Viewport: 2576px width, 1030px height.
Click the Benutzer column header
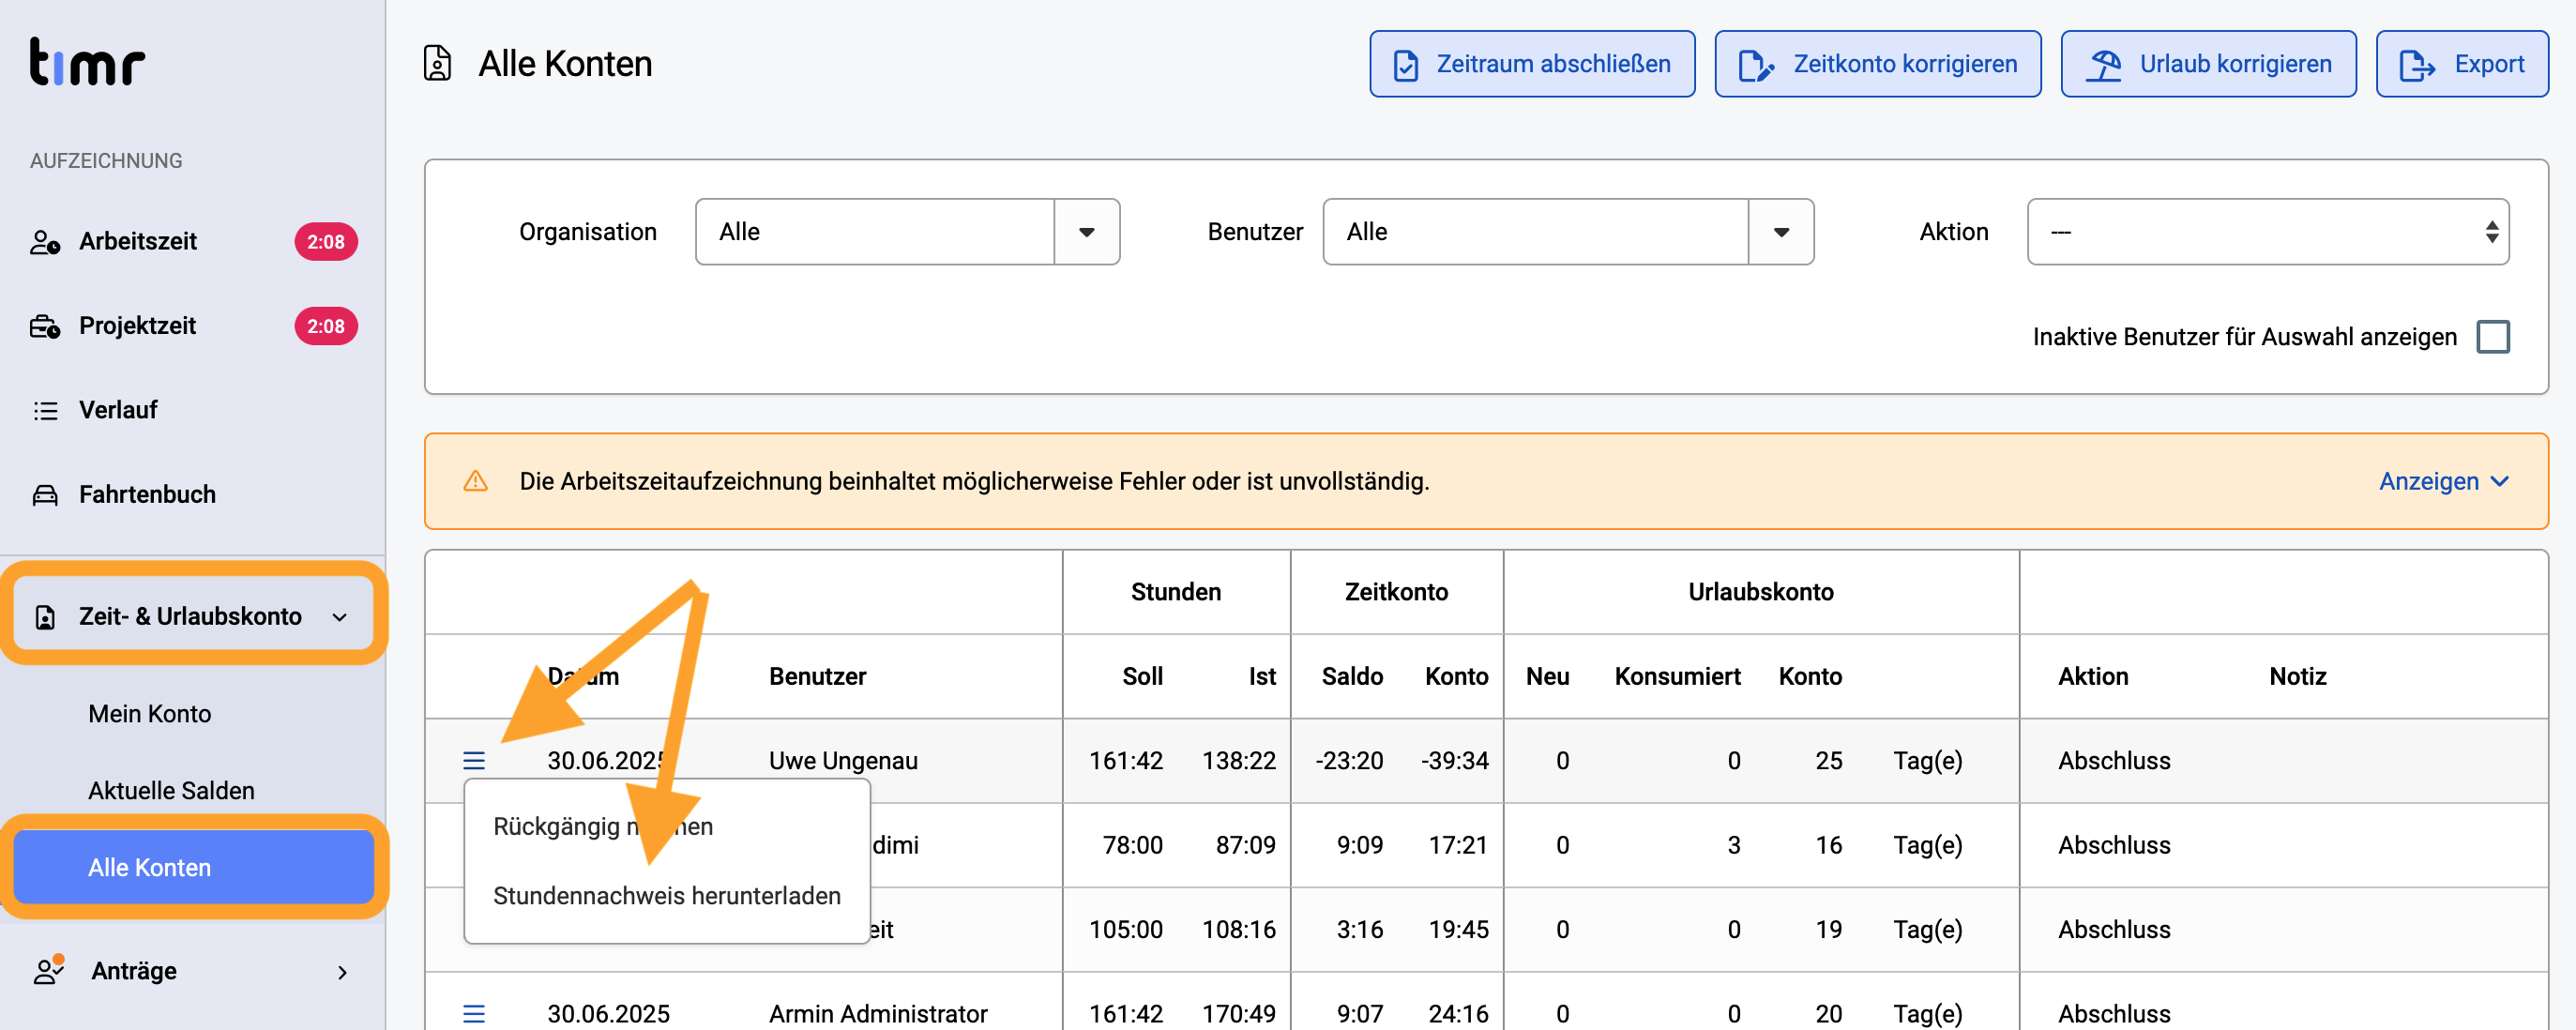817,677
